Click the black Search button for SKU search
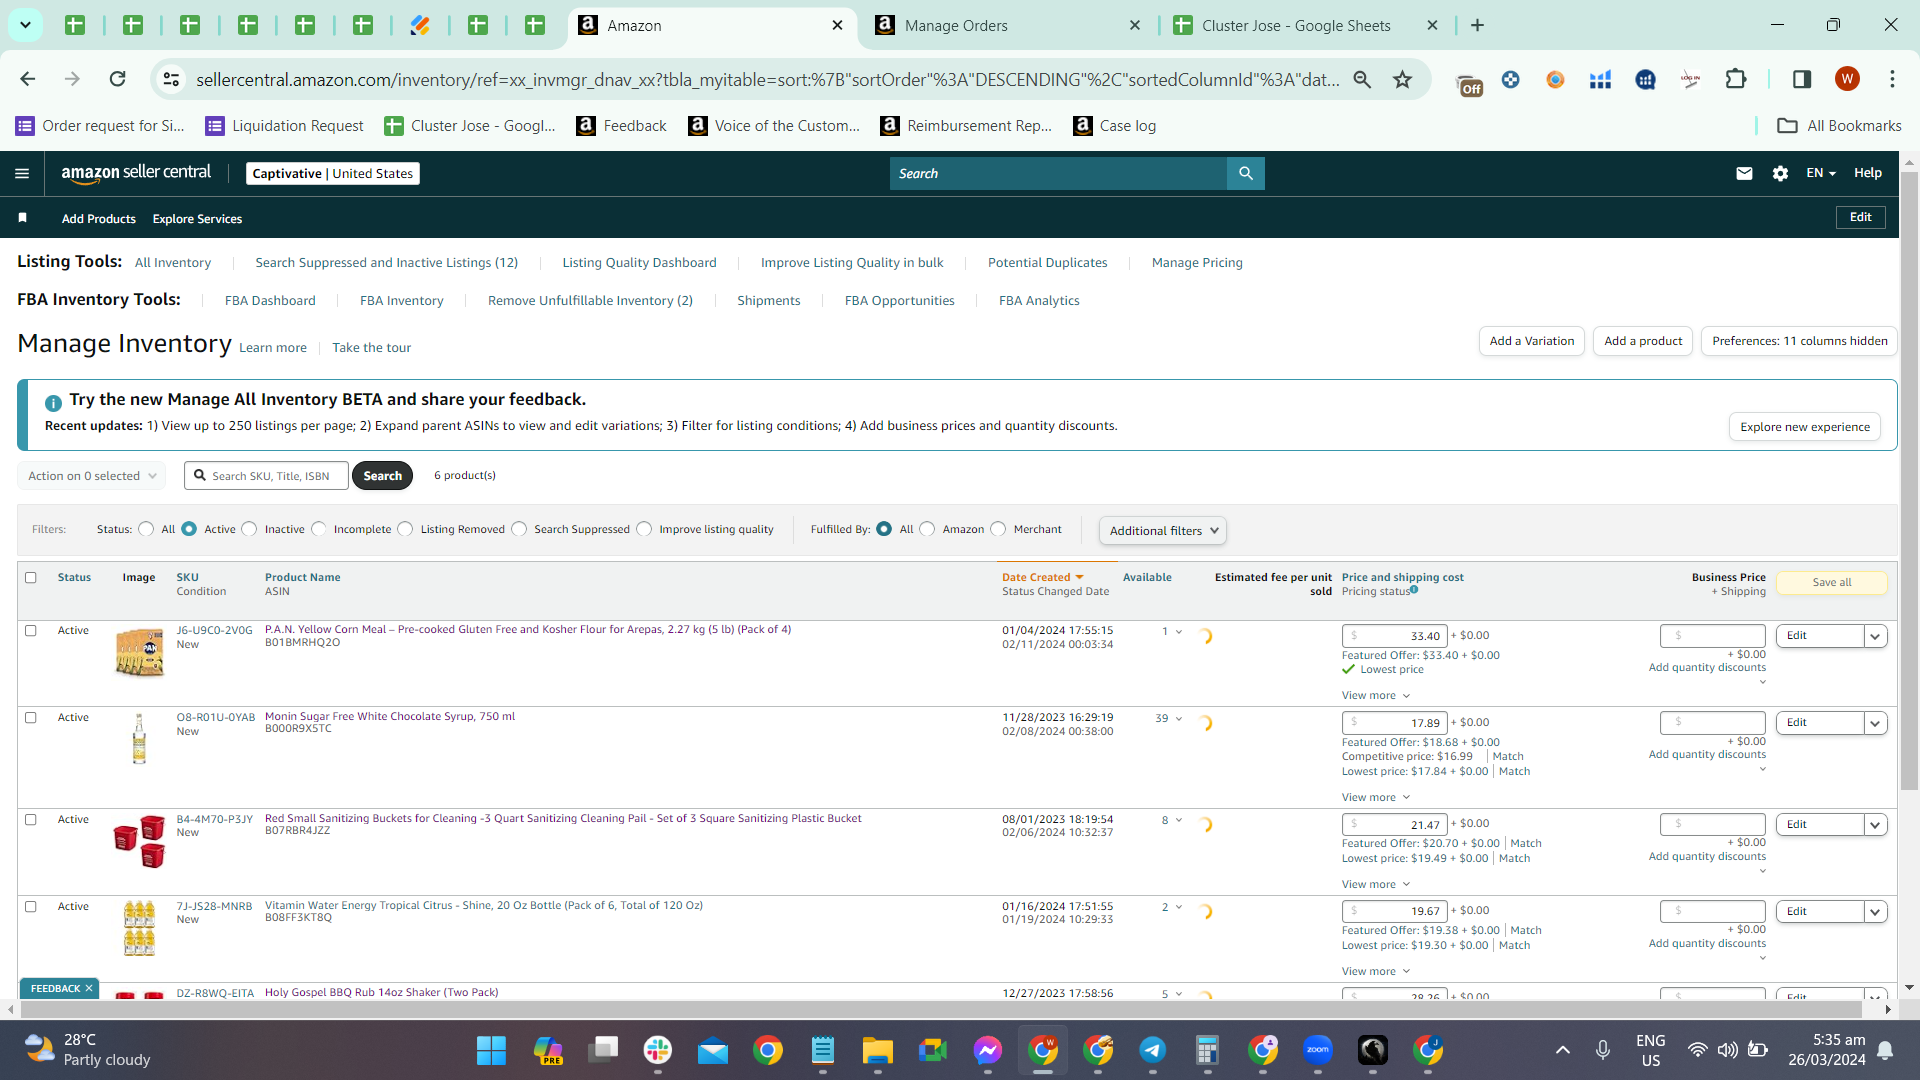This screenshot has height=1080, width=1920. pyautogui.click(x=382, y=476)
